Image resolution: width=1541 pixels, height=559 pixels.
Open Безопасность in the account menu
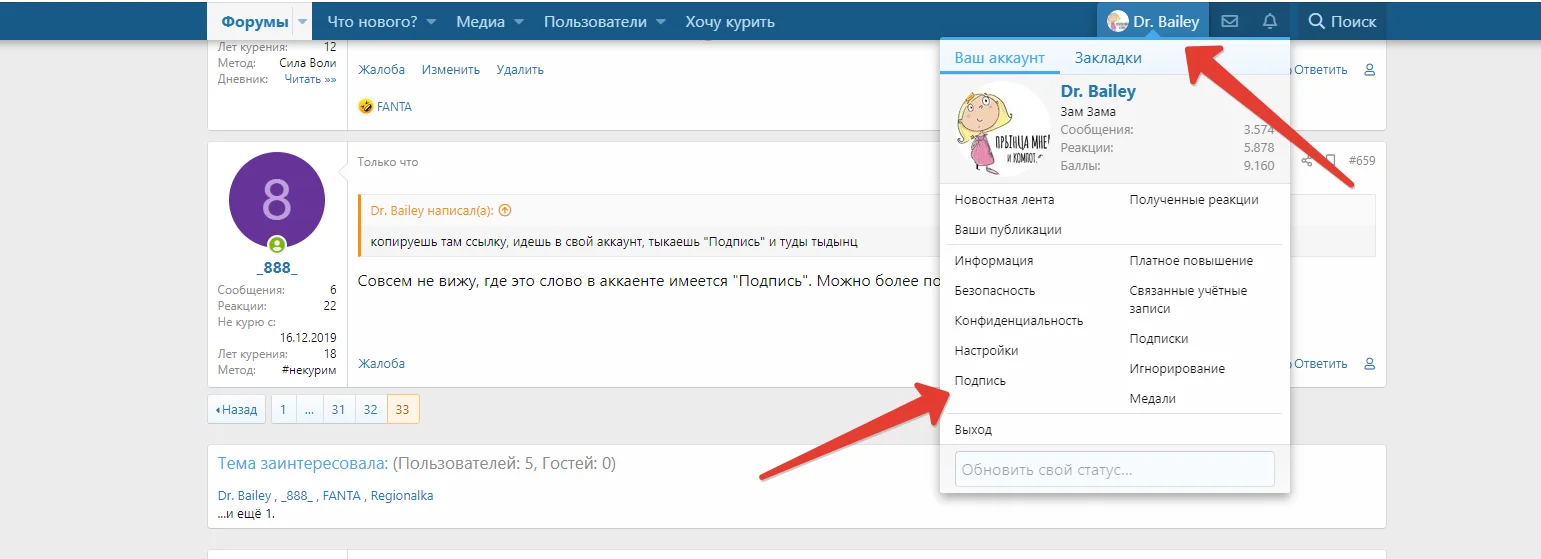click(x=994, y=290)
